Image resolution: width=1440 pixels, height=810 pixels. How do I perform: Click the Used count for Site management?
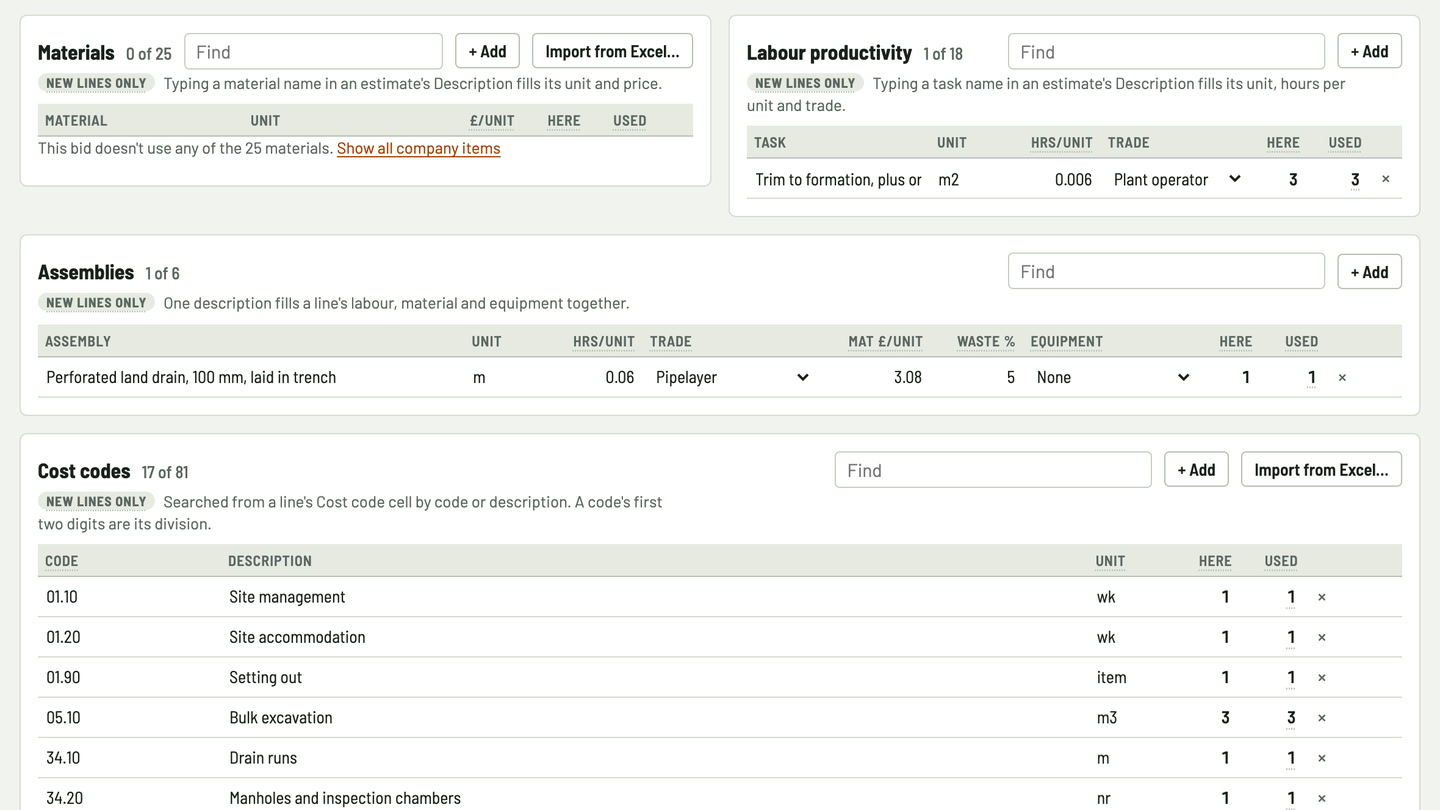click(1291, 598)
